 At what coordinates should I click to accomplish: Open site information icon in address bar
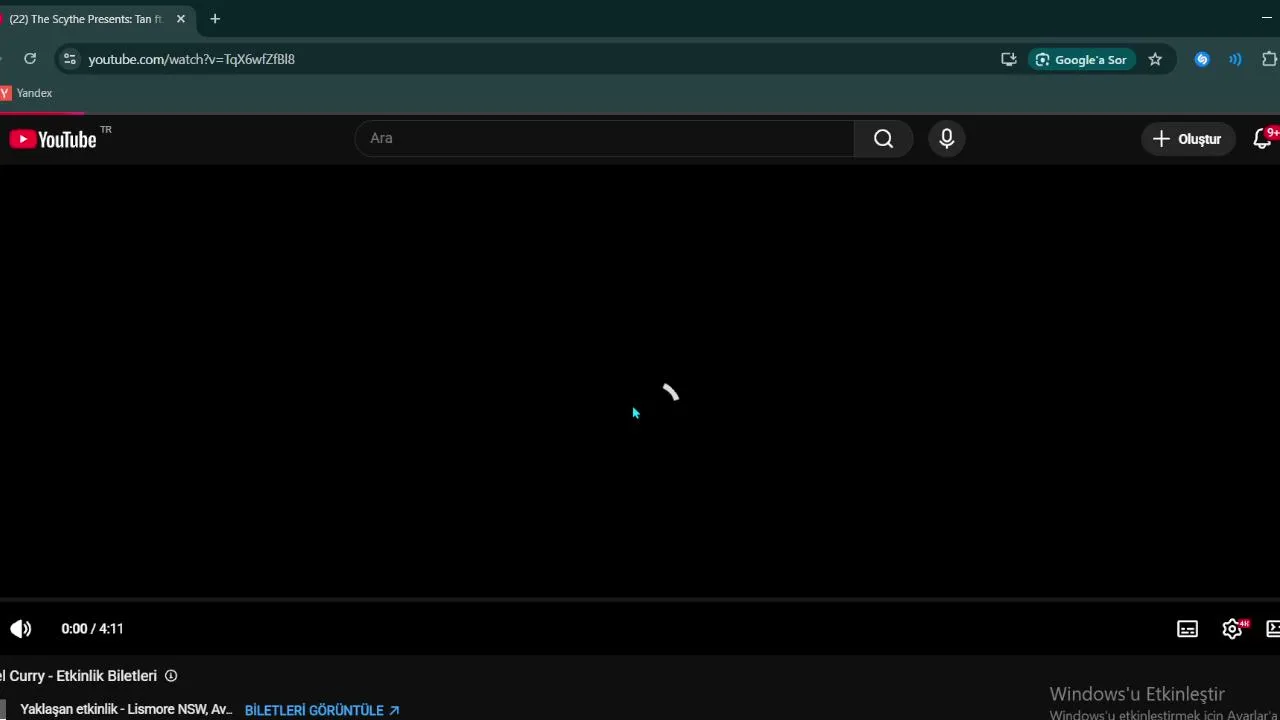click(68, 59)
